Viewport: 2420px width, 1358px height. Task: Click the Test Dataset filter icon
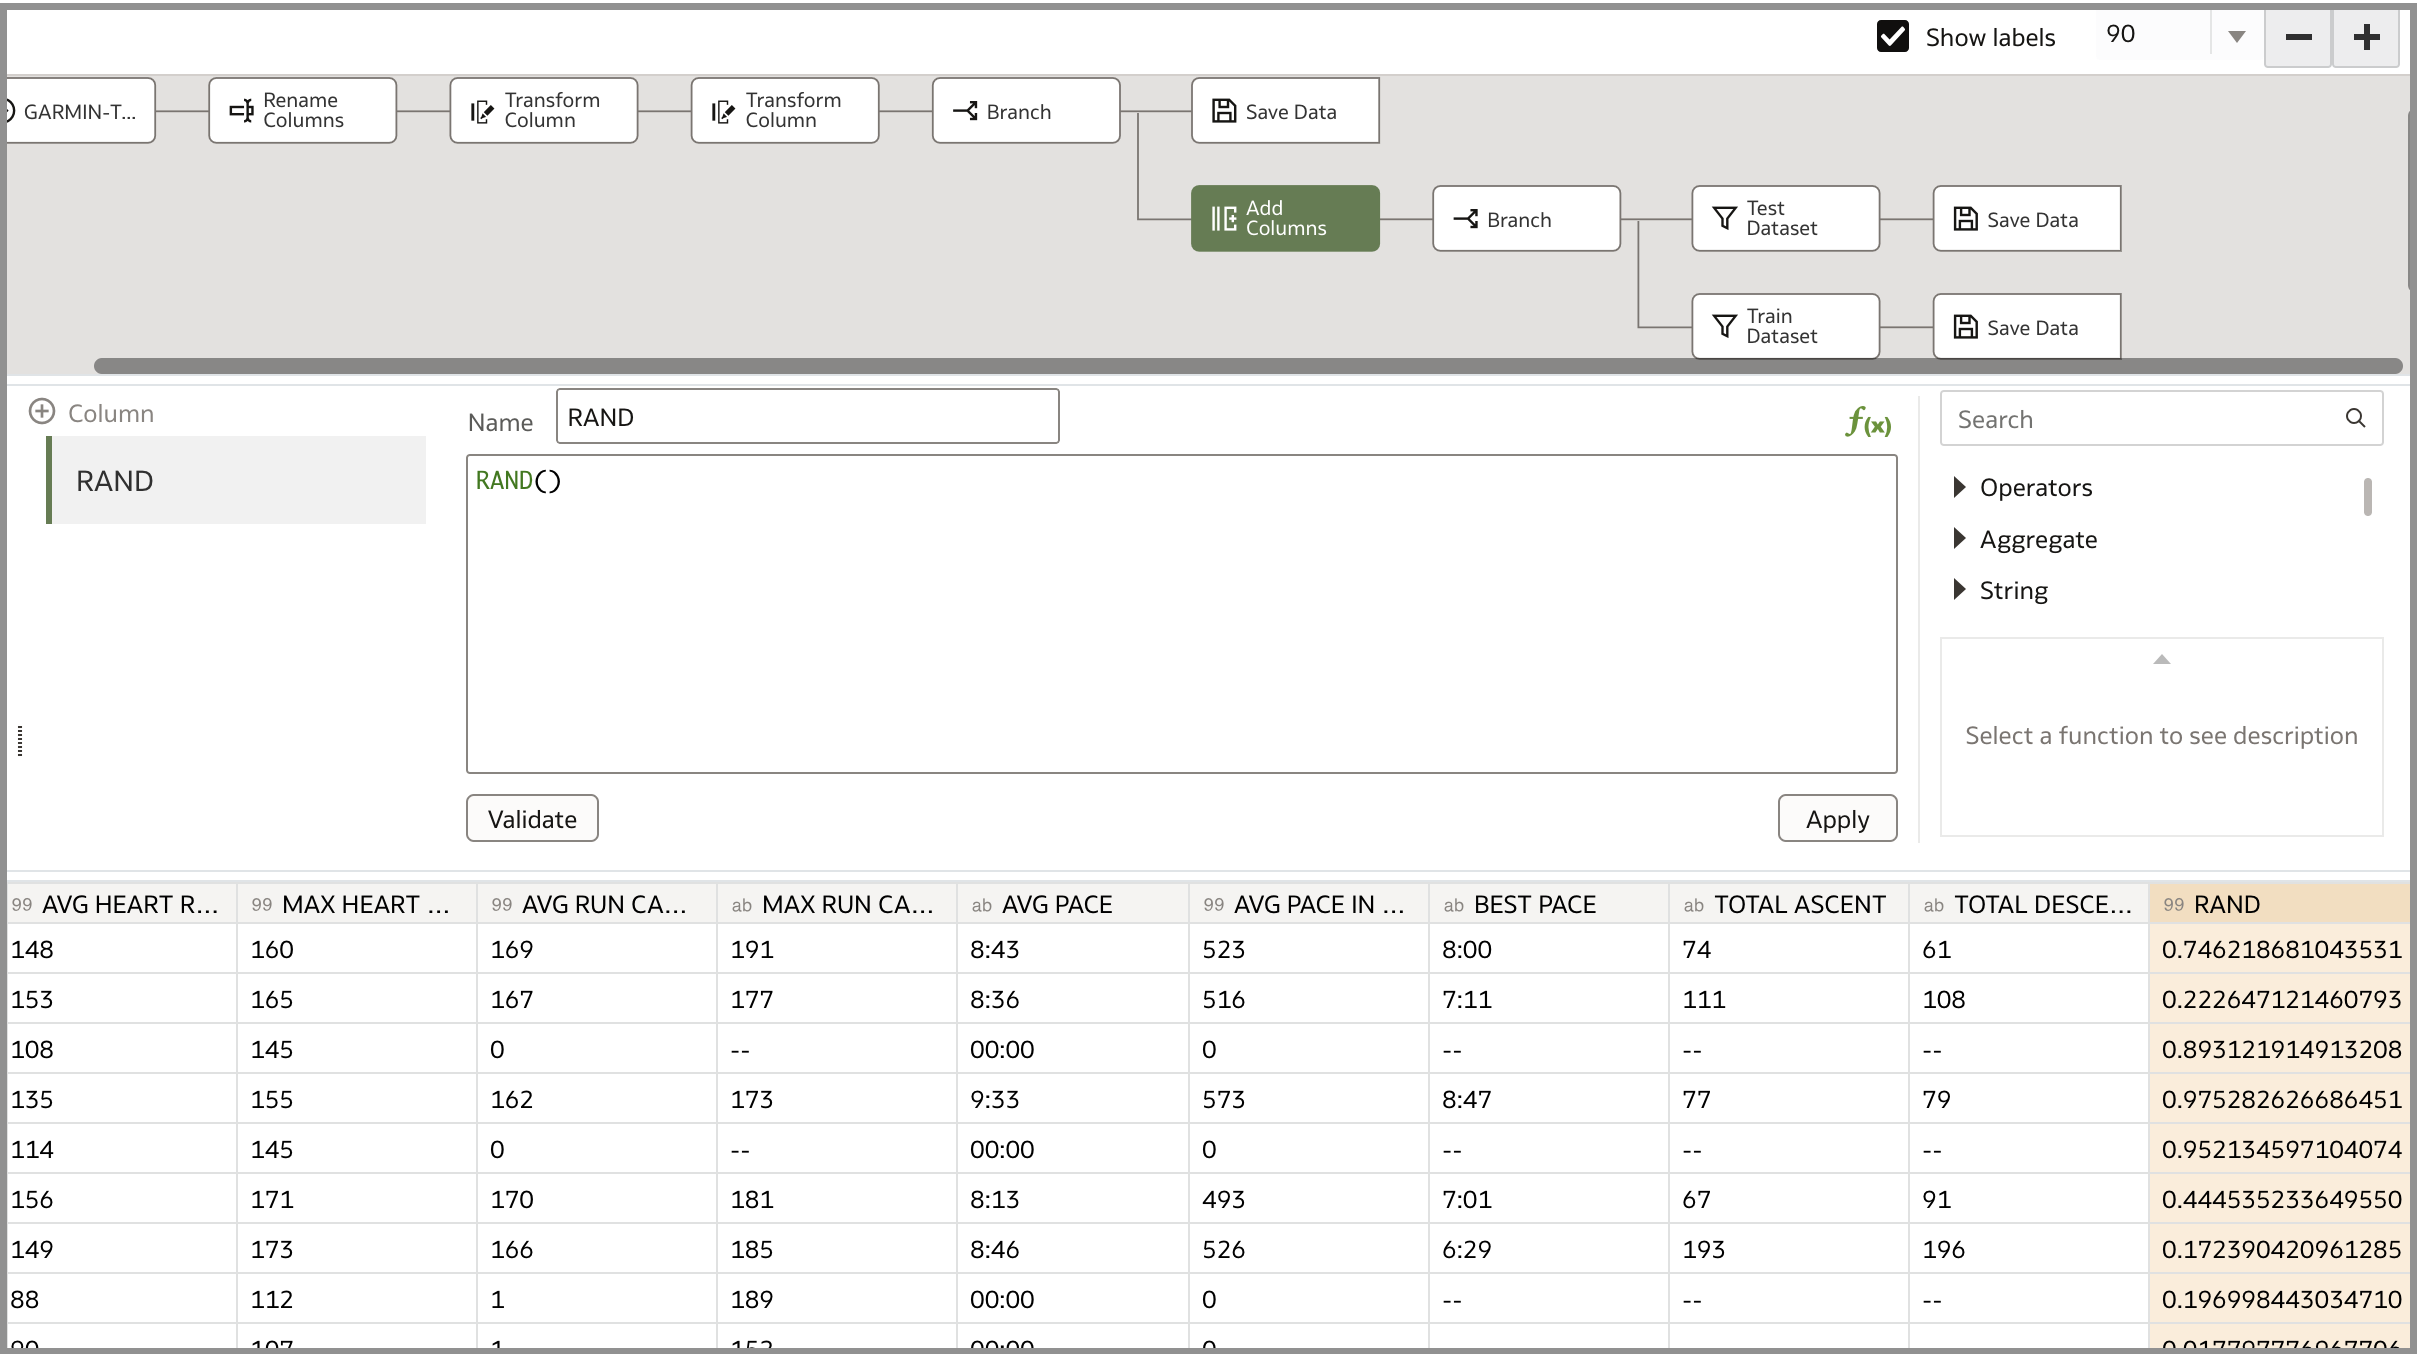(1724, 219)
